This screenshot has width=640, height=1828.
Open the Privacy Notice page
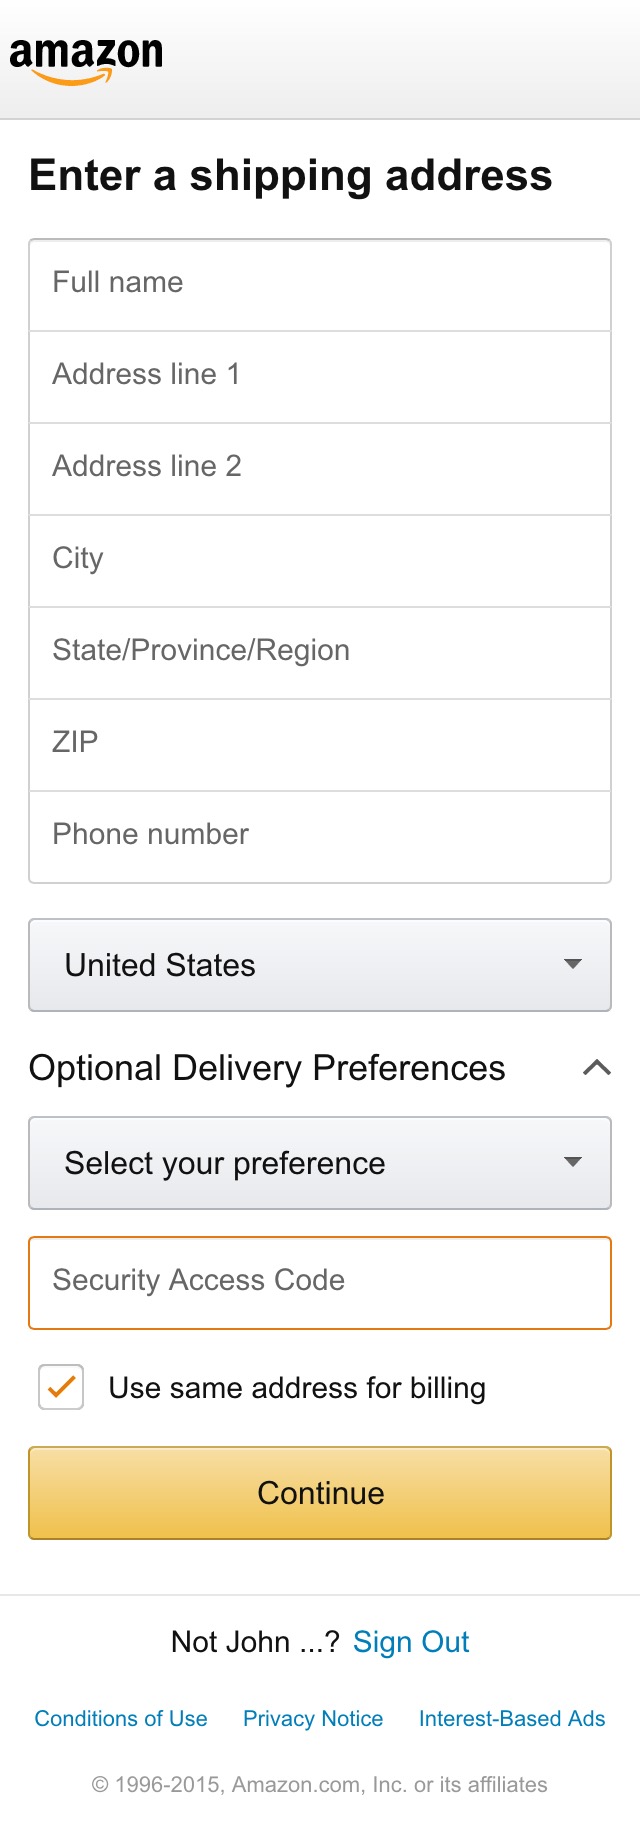(x=312, y=1718)
